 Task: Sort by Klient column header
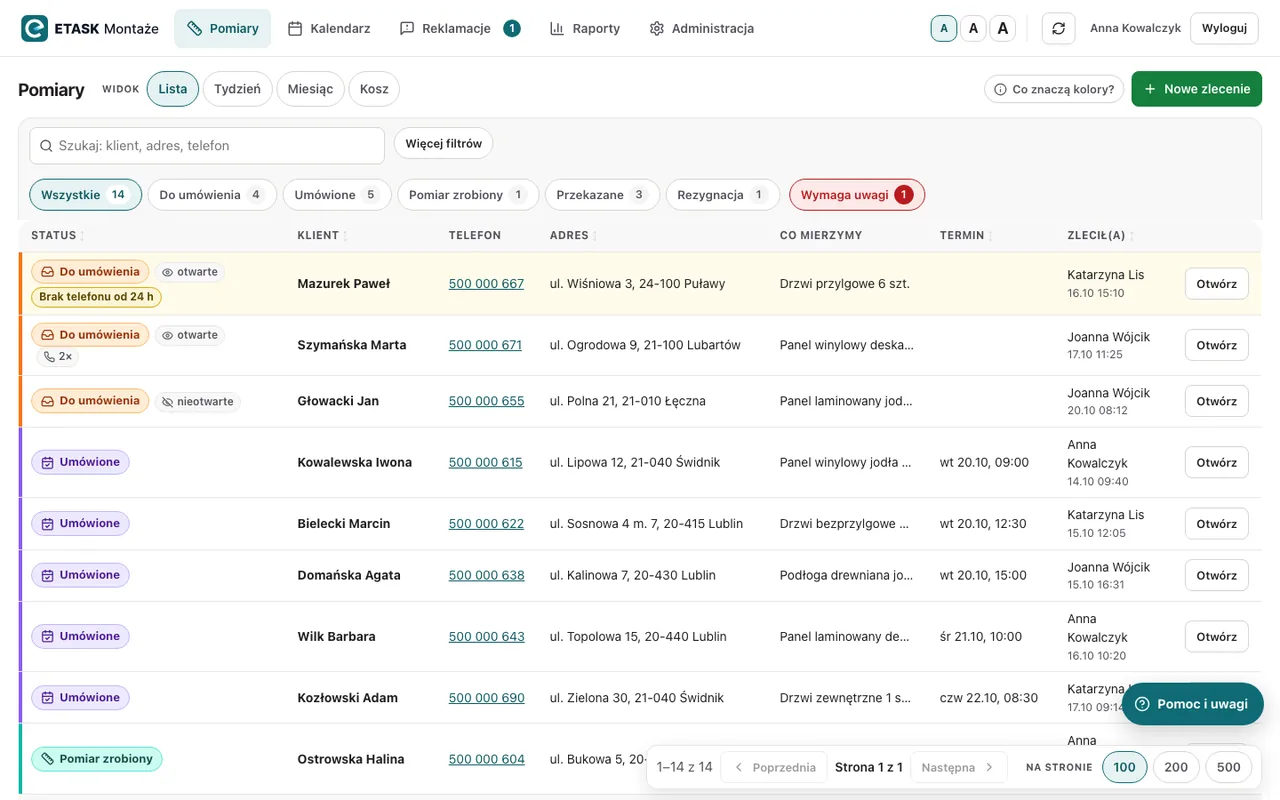click(323, 236)
